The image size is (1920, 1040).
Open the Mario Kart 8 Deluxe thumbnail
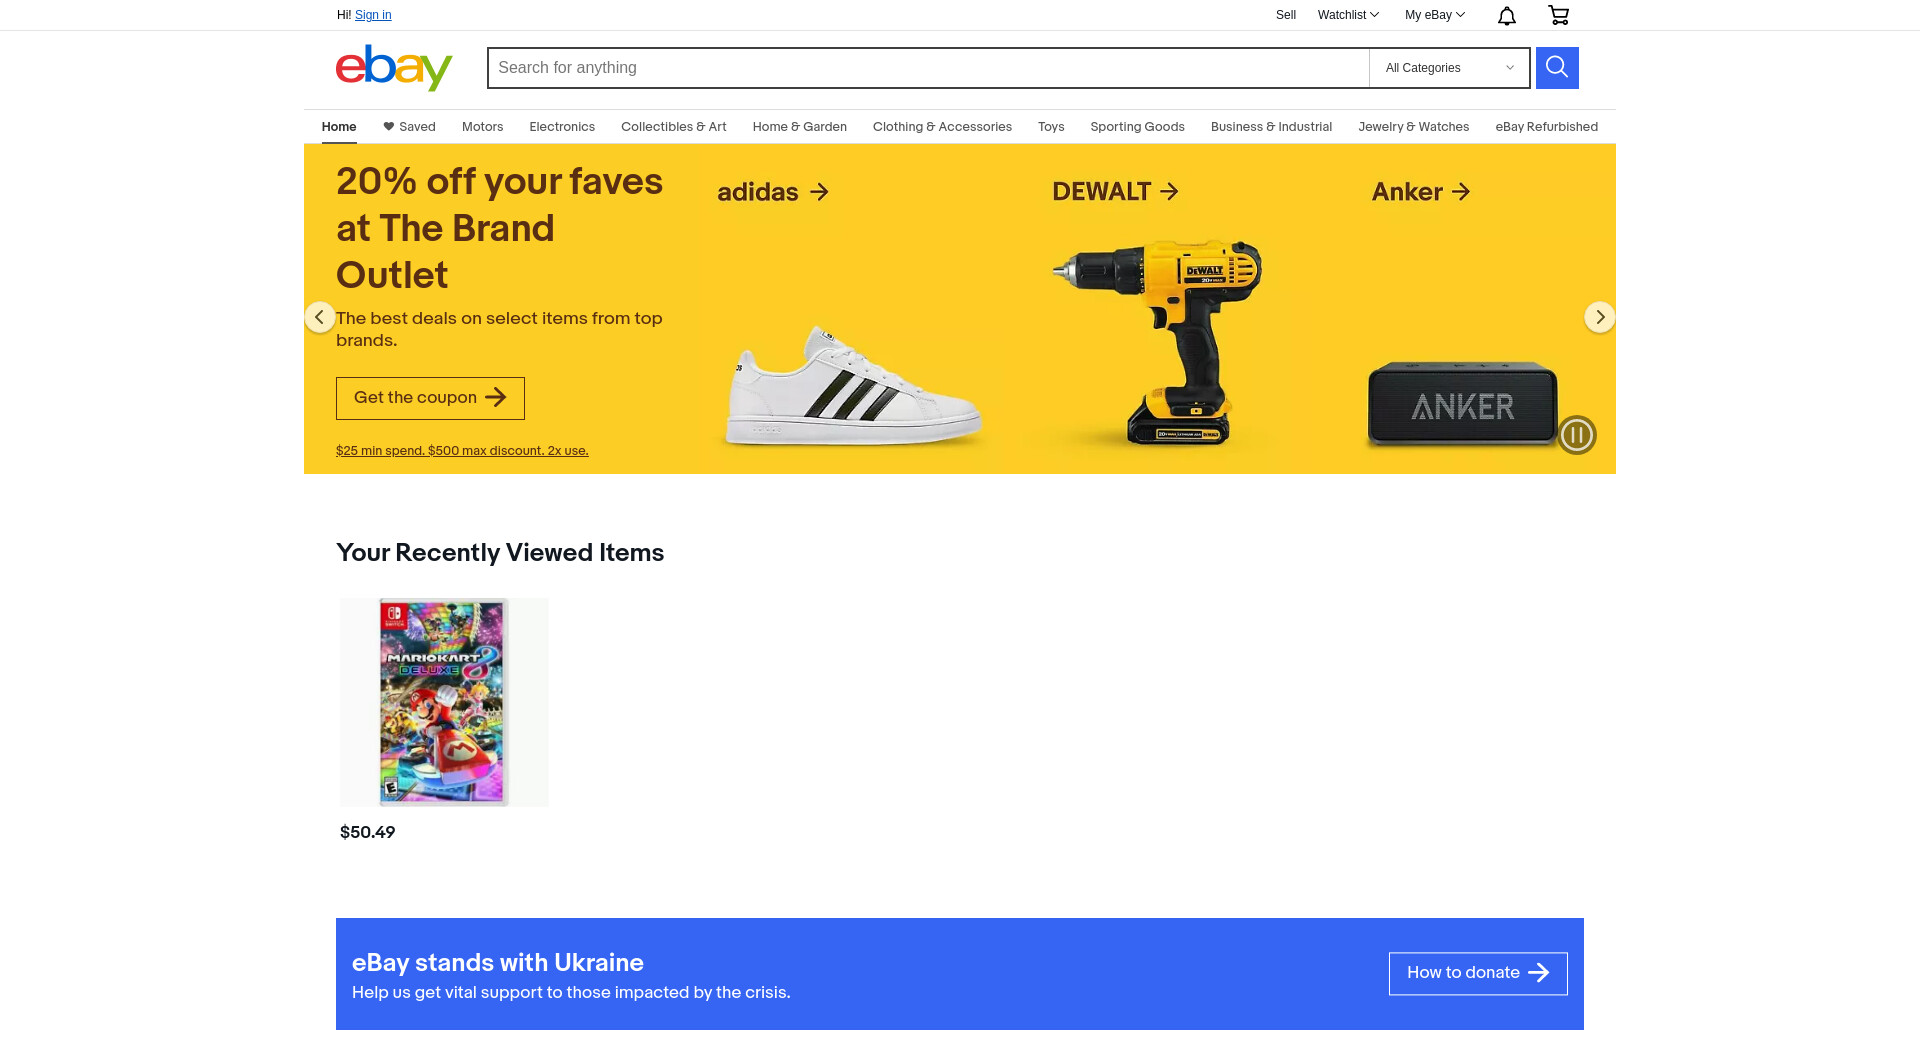[x=444, y=702]
